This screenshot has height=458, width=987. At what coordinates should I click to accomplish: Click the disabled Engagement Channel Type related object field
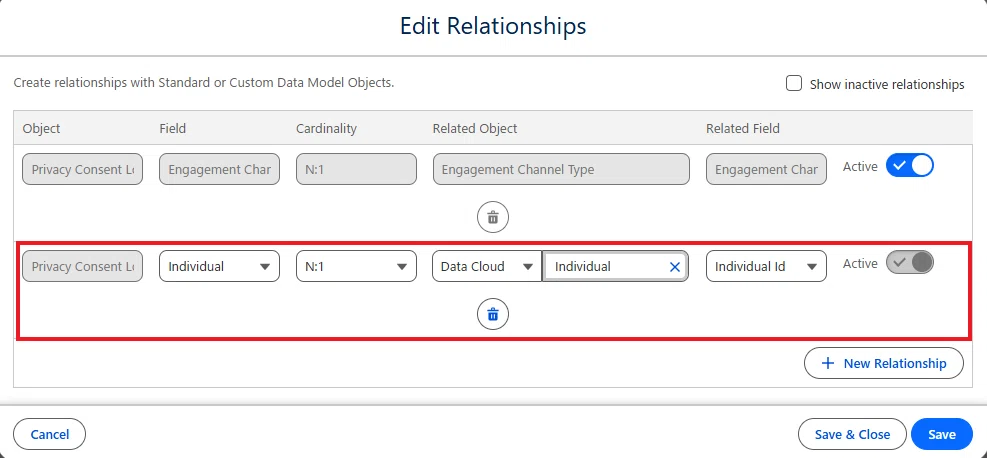(561, 169)
